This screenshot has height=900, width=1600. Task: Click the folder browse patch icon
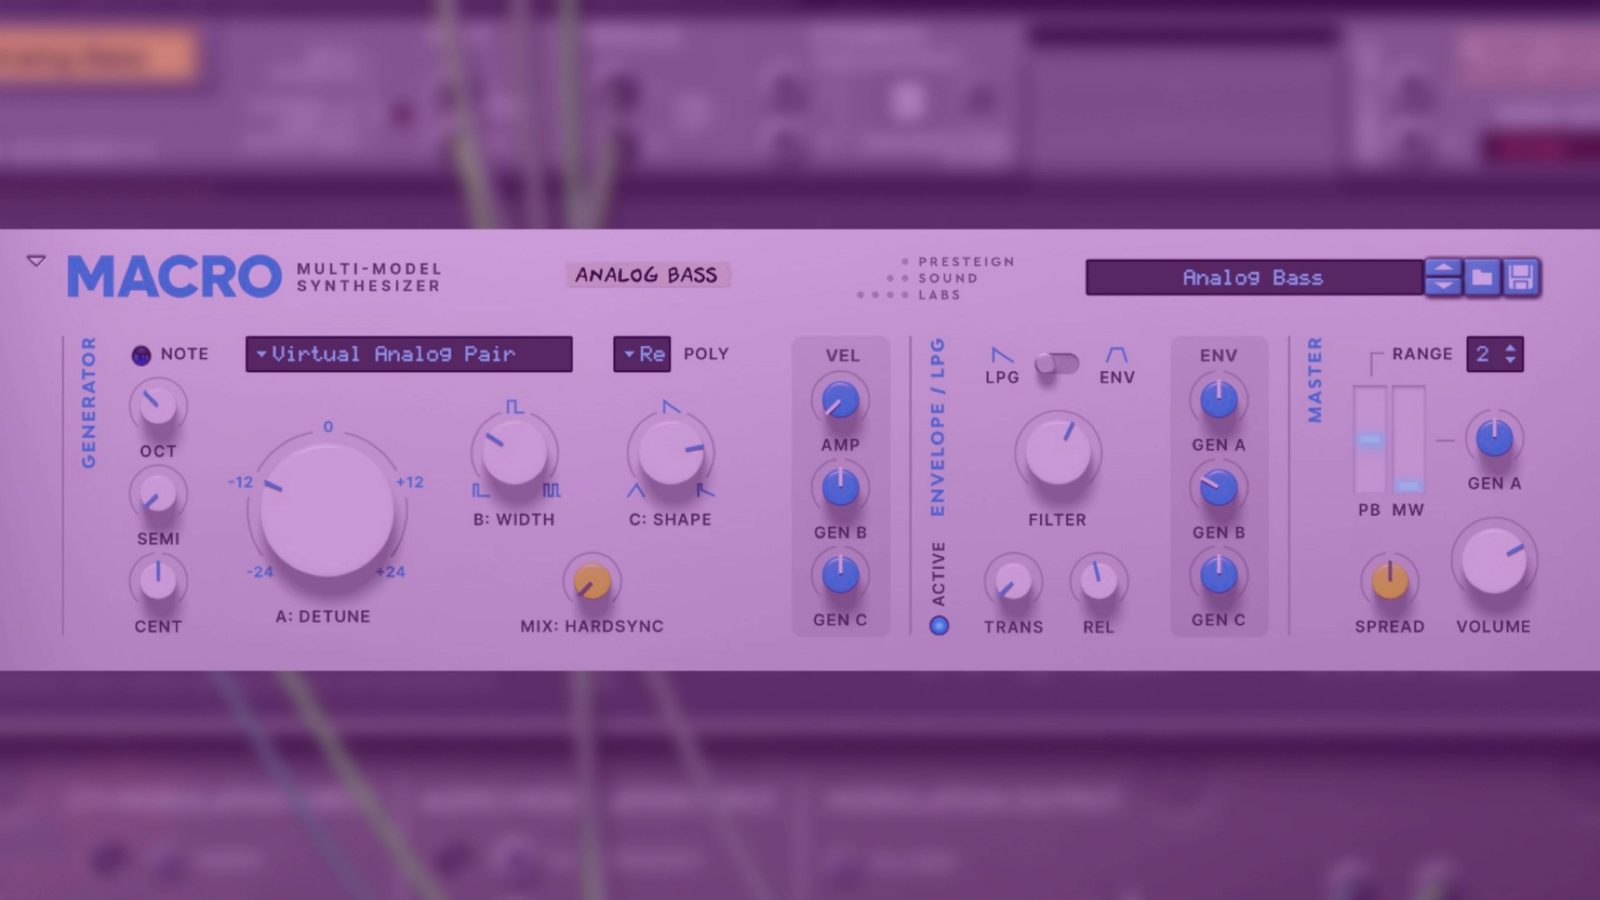(1482, 277)
